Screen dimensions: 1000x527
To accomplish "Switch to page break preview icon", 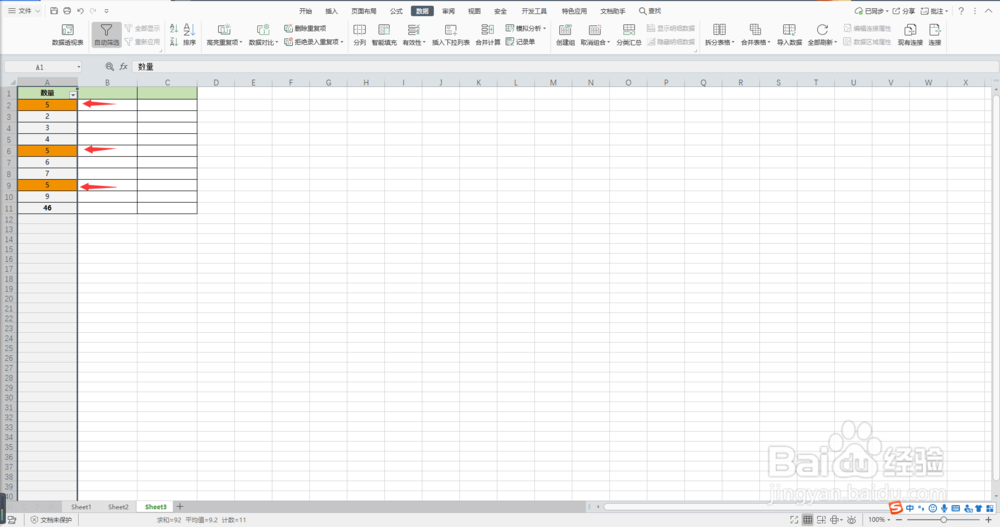I will tap(821, 520).
